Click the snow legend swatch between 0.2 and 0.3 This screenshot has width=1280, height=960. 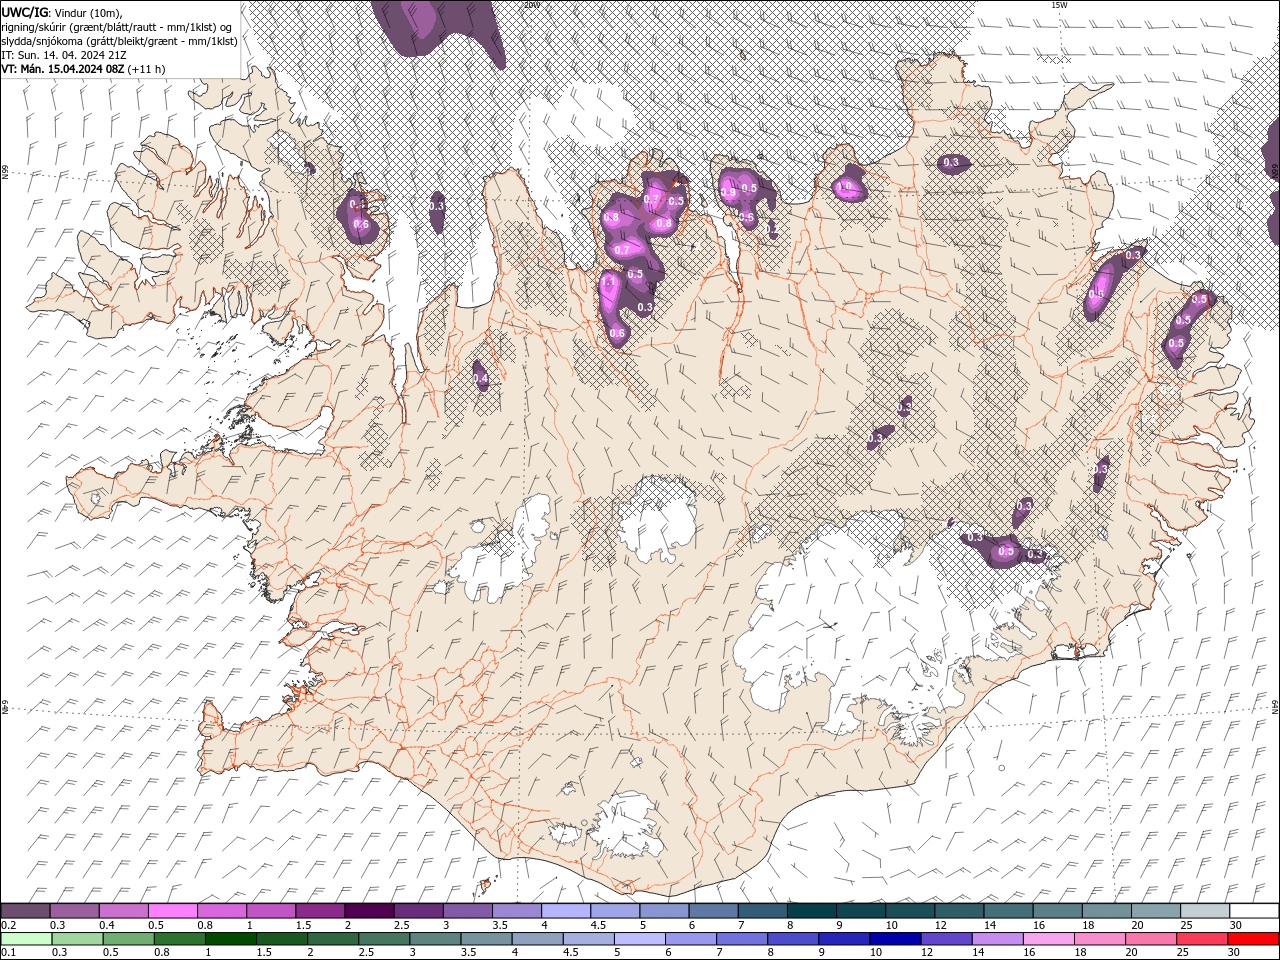(26, 911)
